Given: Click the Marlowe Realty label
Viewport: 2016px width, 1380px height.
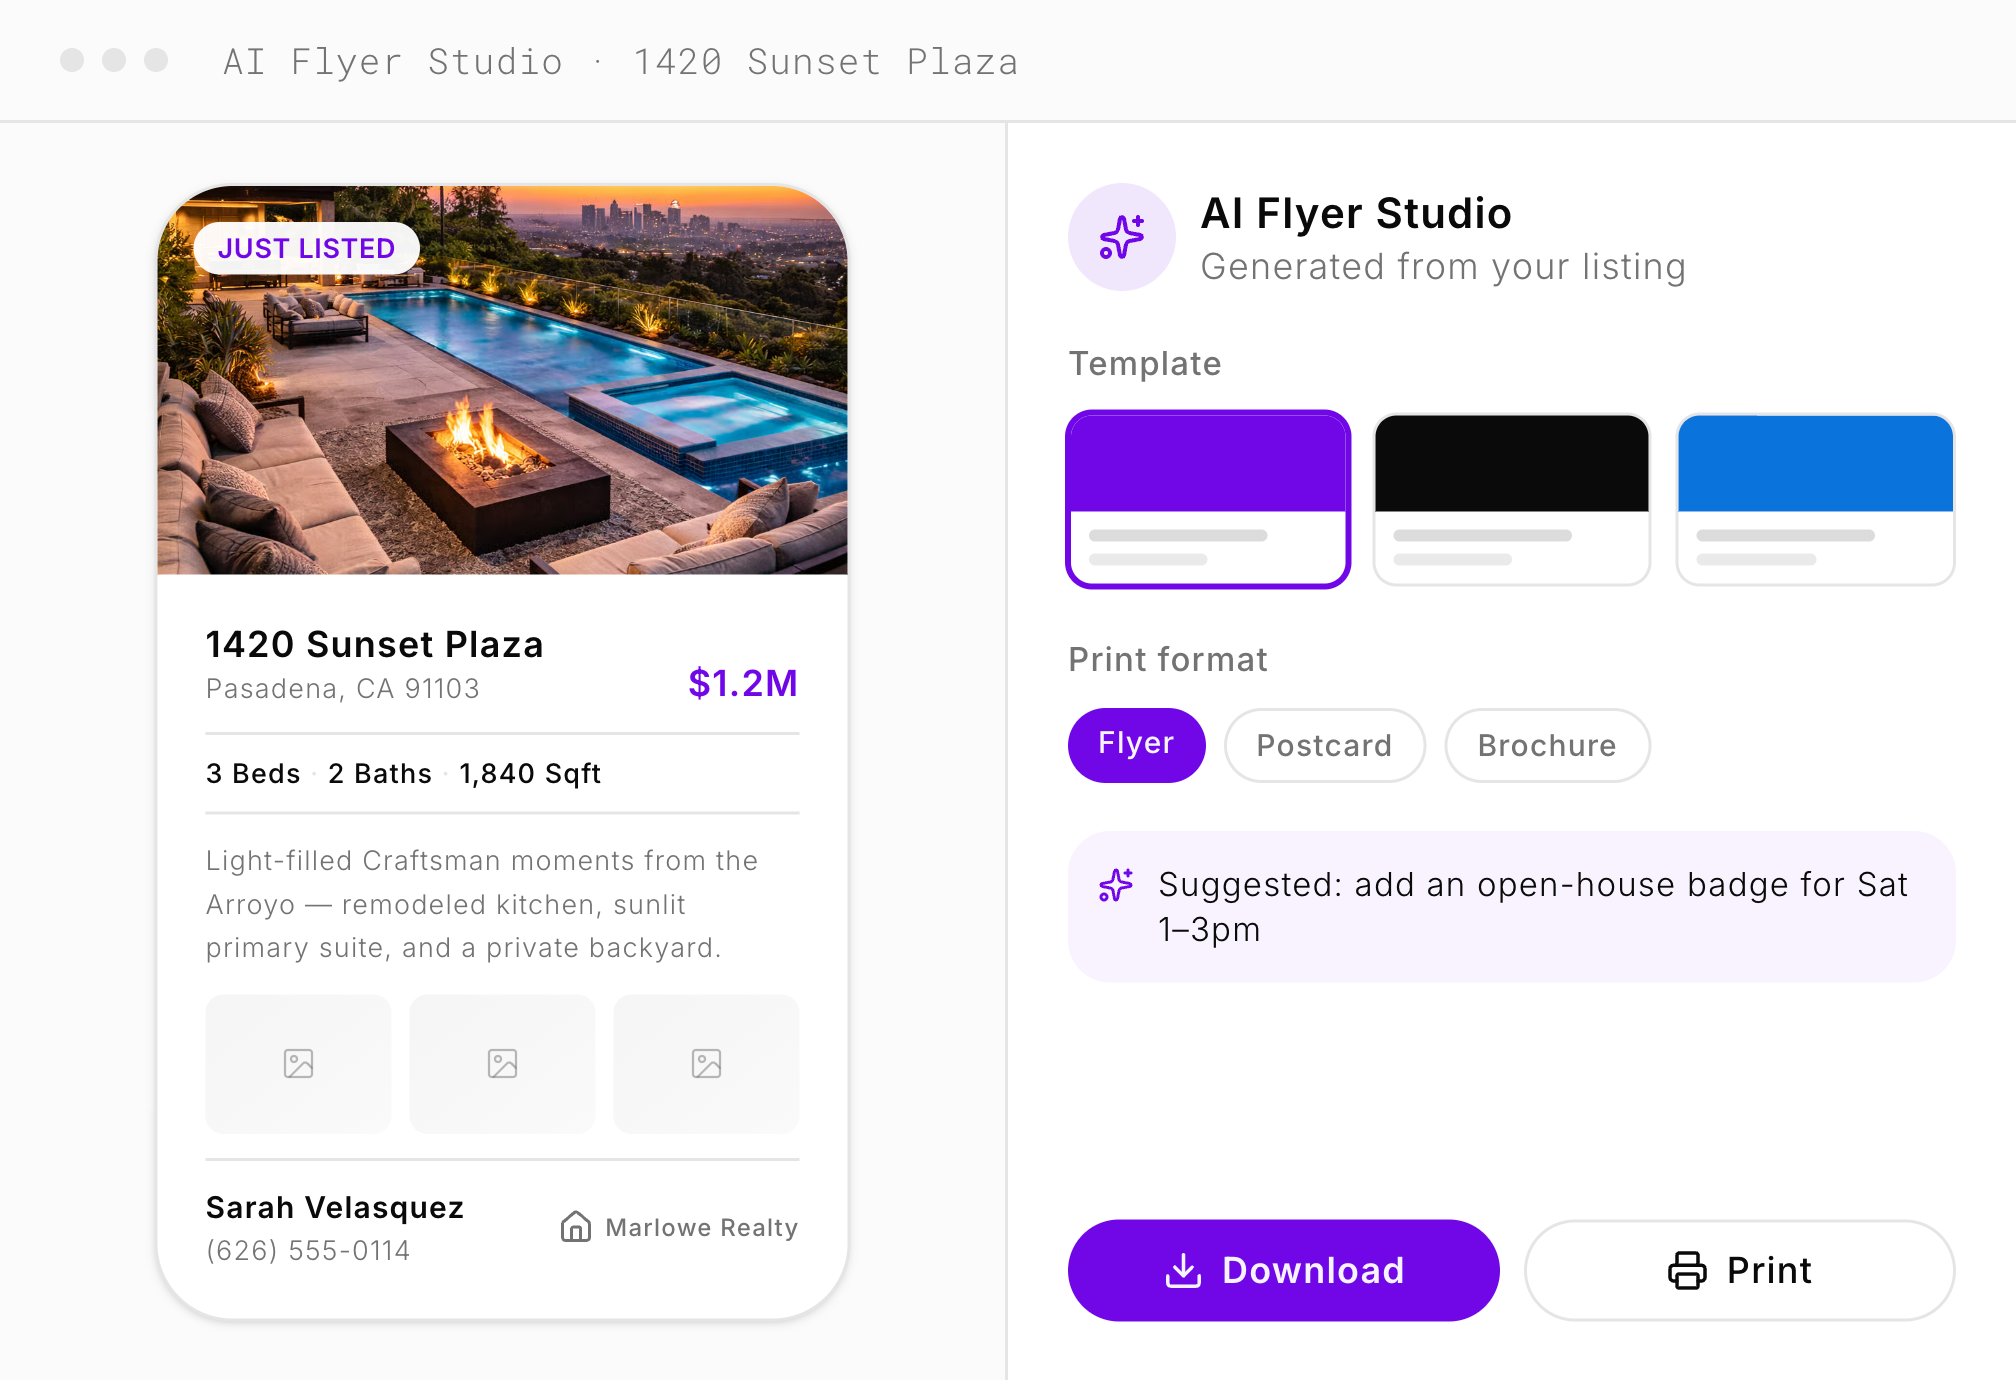Looking at the screenshot, I should [x=702, y=1227].
